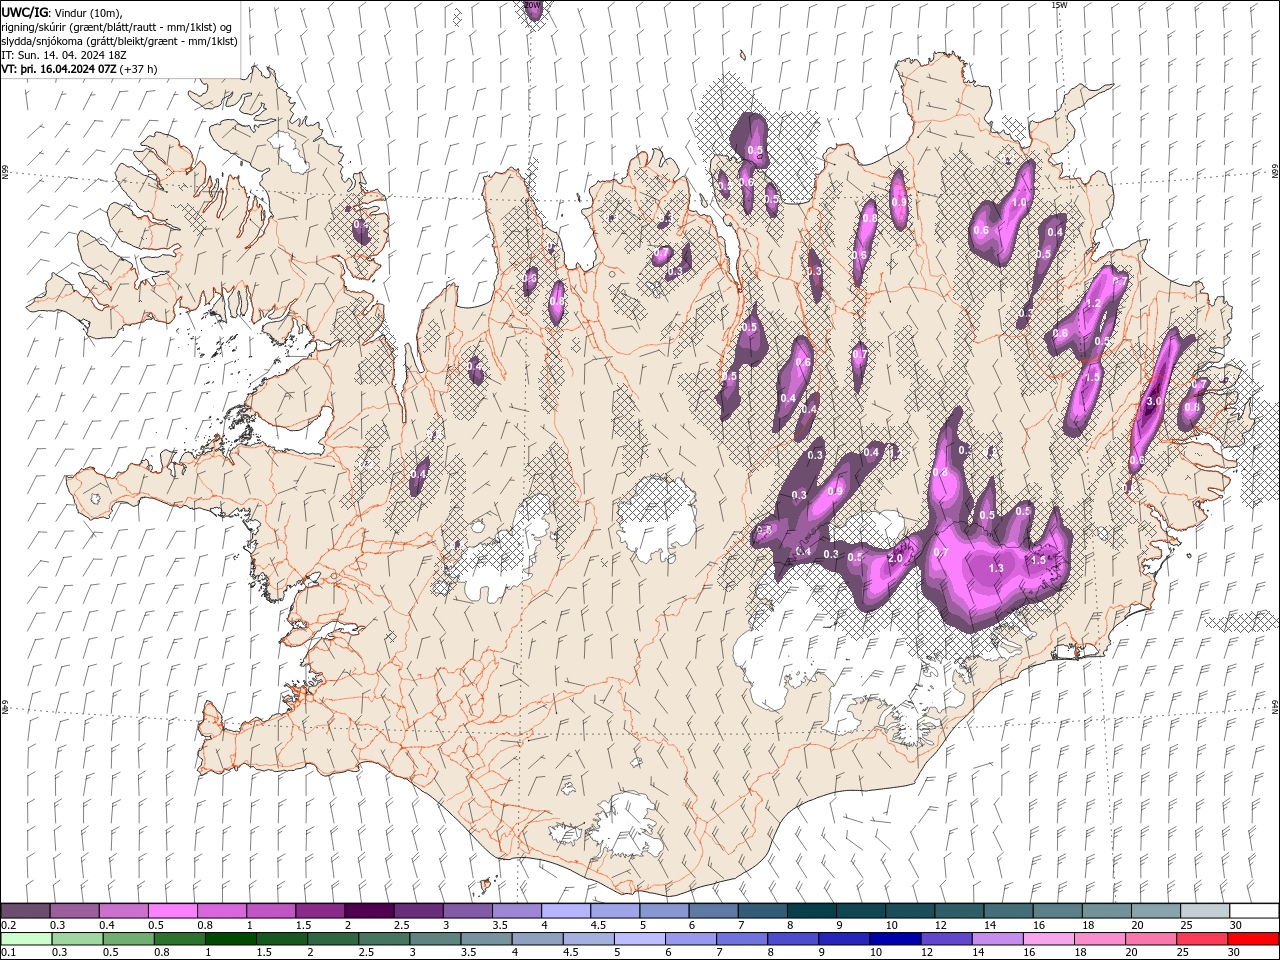Click the 'IT: Sun. 14. 04. 2024 18Z' line
1280x960 pixels.
pyautogui.click(x=66, y=55)
